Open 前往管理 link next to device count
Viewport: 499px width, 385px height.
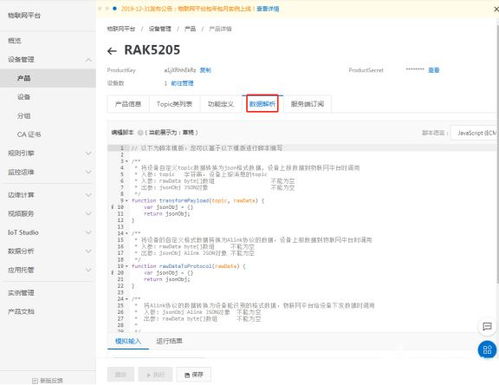[182, 83]
